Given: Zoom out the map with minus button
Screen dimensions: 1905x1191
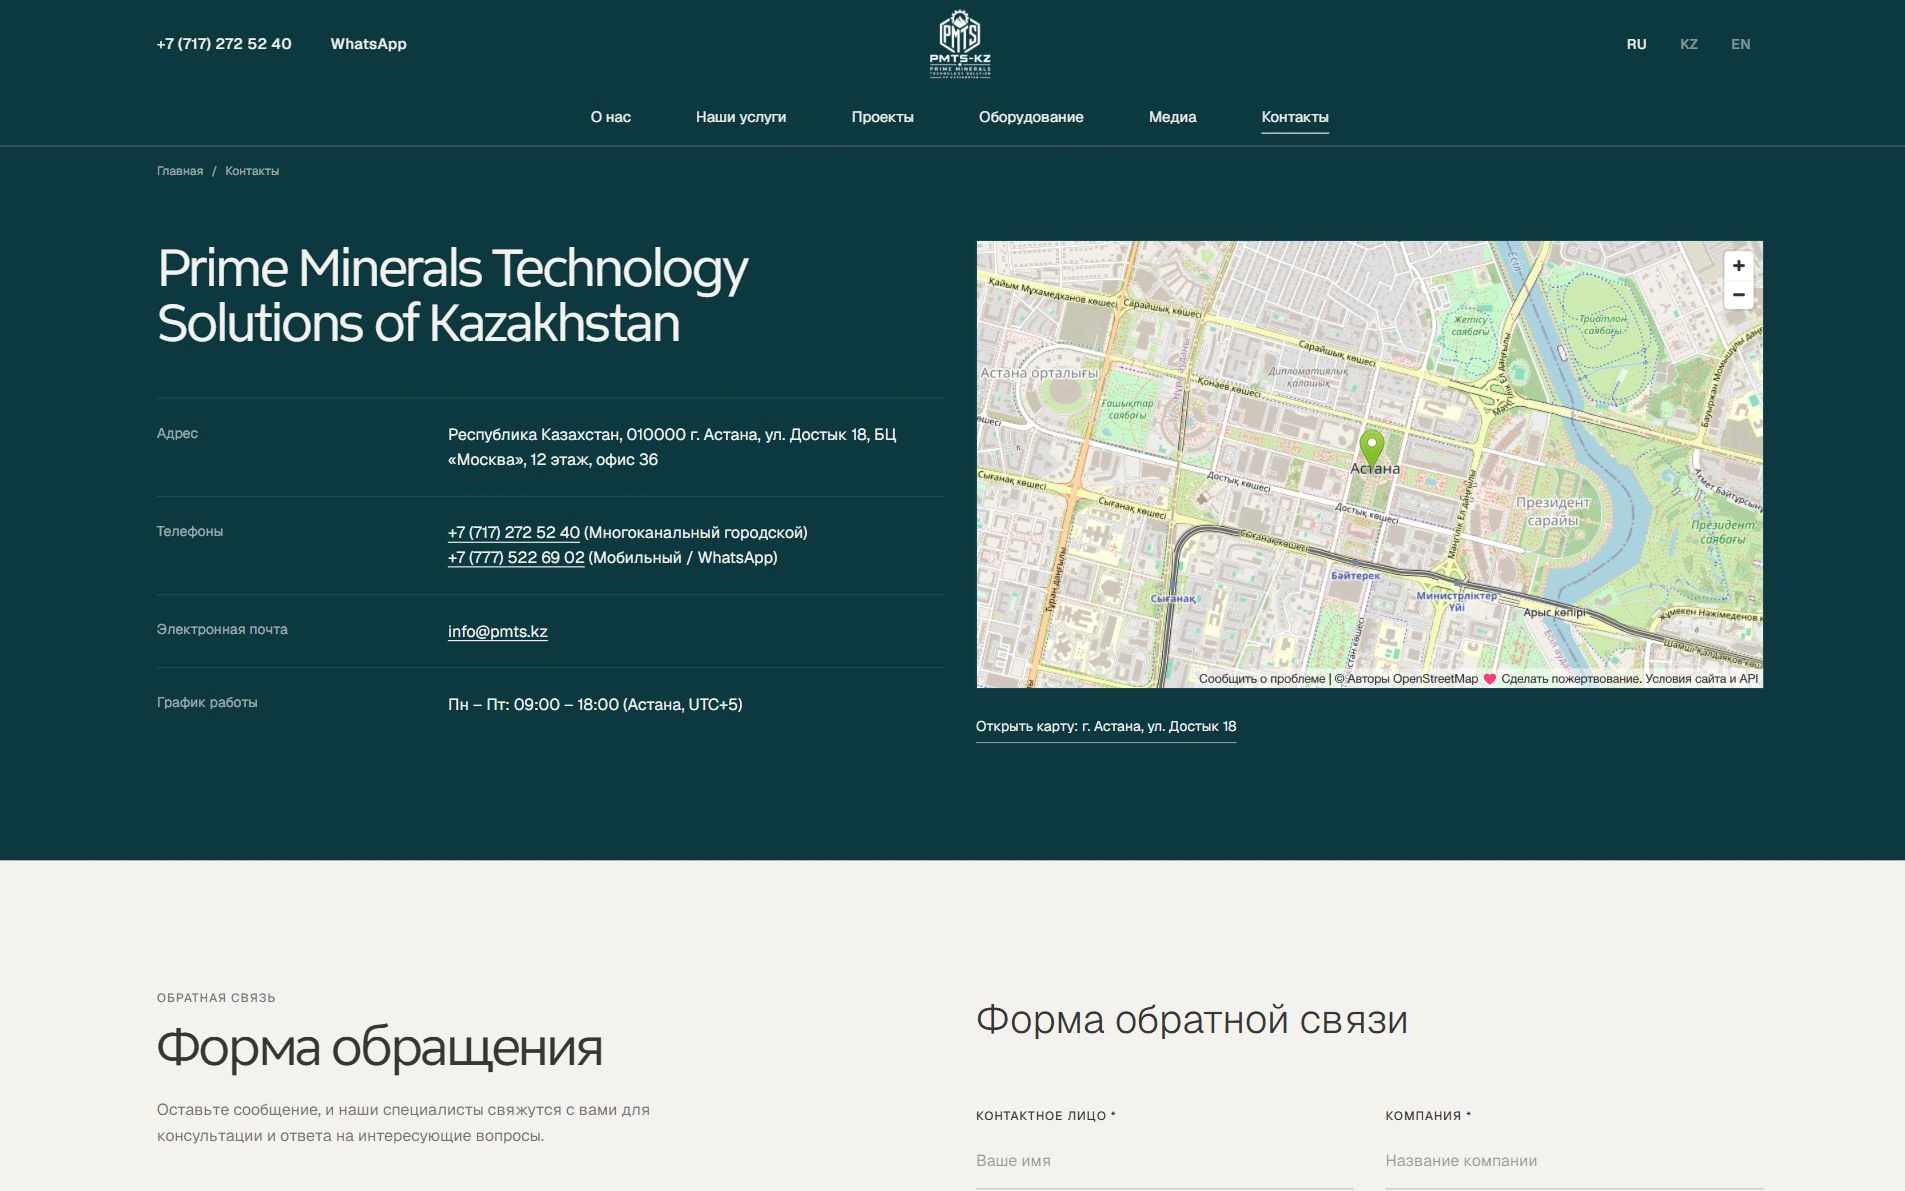Looking at the screenshot, I should click(1738, 295).
